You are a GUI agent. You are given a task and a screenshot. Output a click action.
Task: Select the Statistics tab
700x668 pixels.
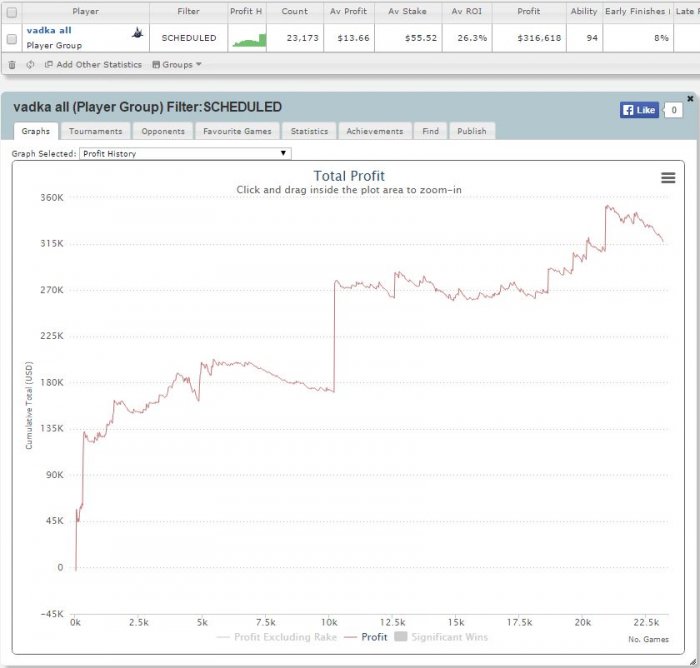(309, 131)
